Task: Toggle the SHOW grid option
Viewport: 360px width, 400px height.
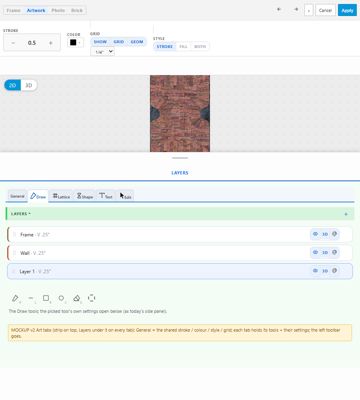Action: click(100, 42)
